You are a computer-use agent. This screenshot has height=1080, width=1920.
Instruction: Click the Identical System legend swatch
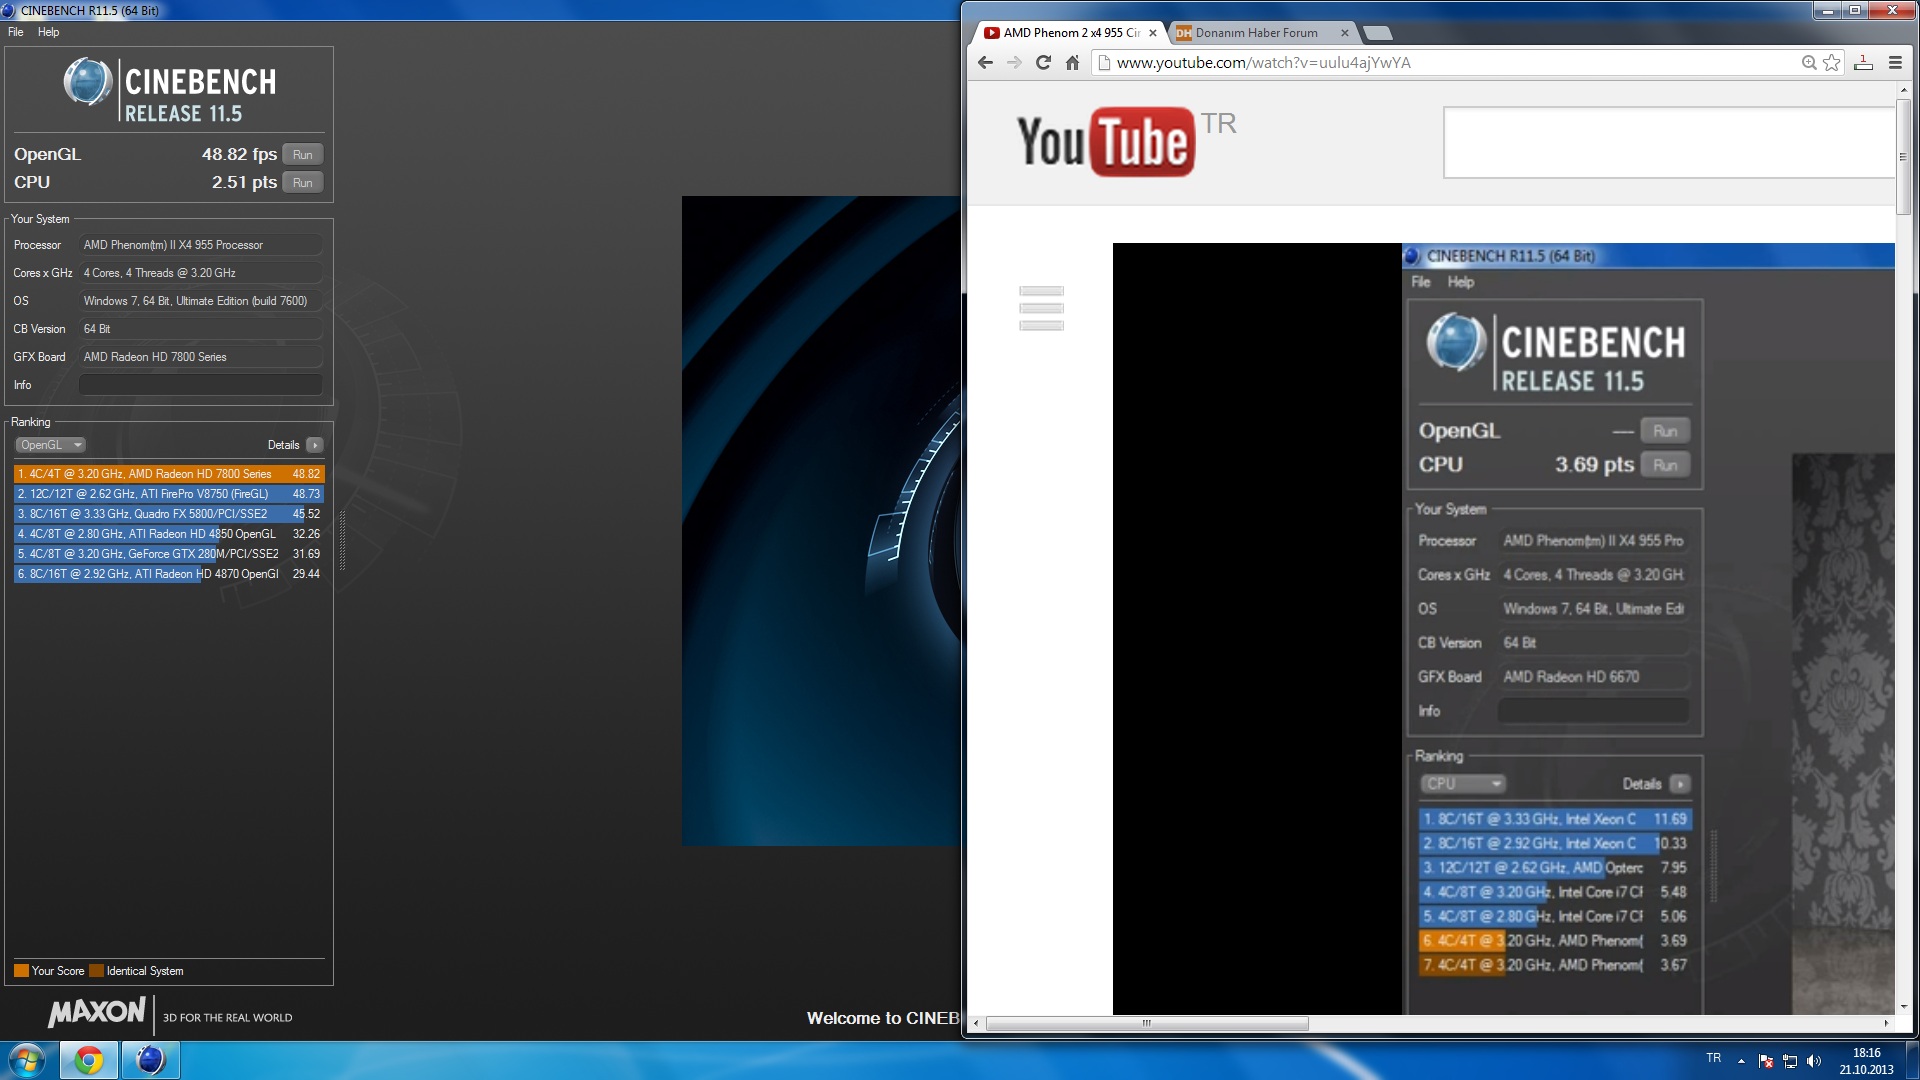(96, 971)
